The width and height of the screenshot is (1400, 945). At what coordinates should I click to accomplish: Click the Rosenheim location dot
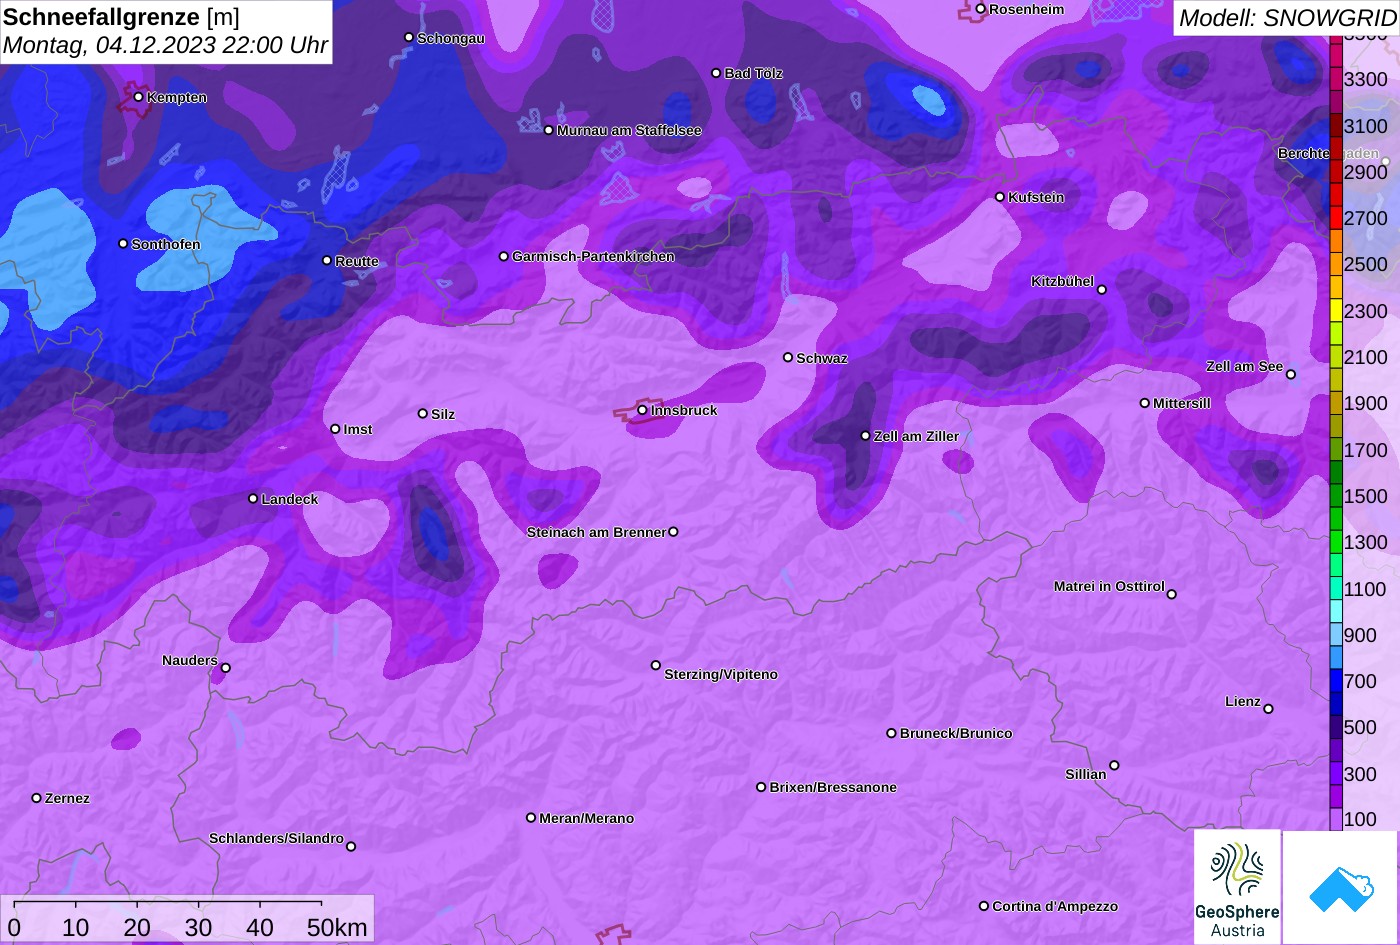pyautogui.click(x=980, y=9)
